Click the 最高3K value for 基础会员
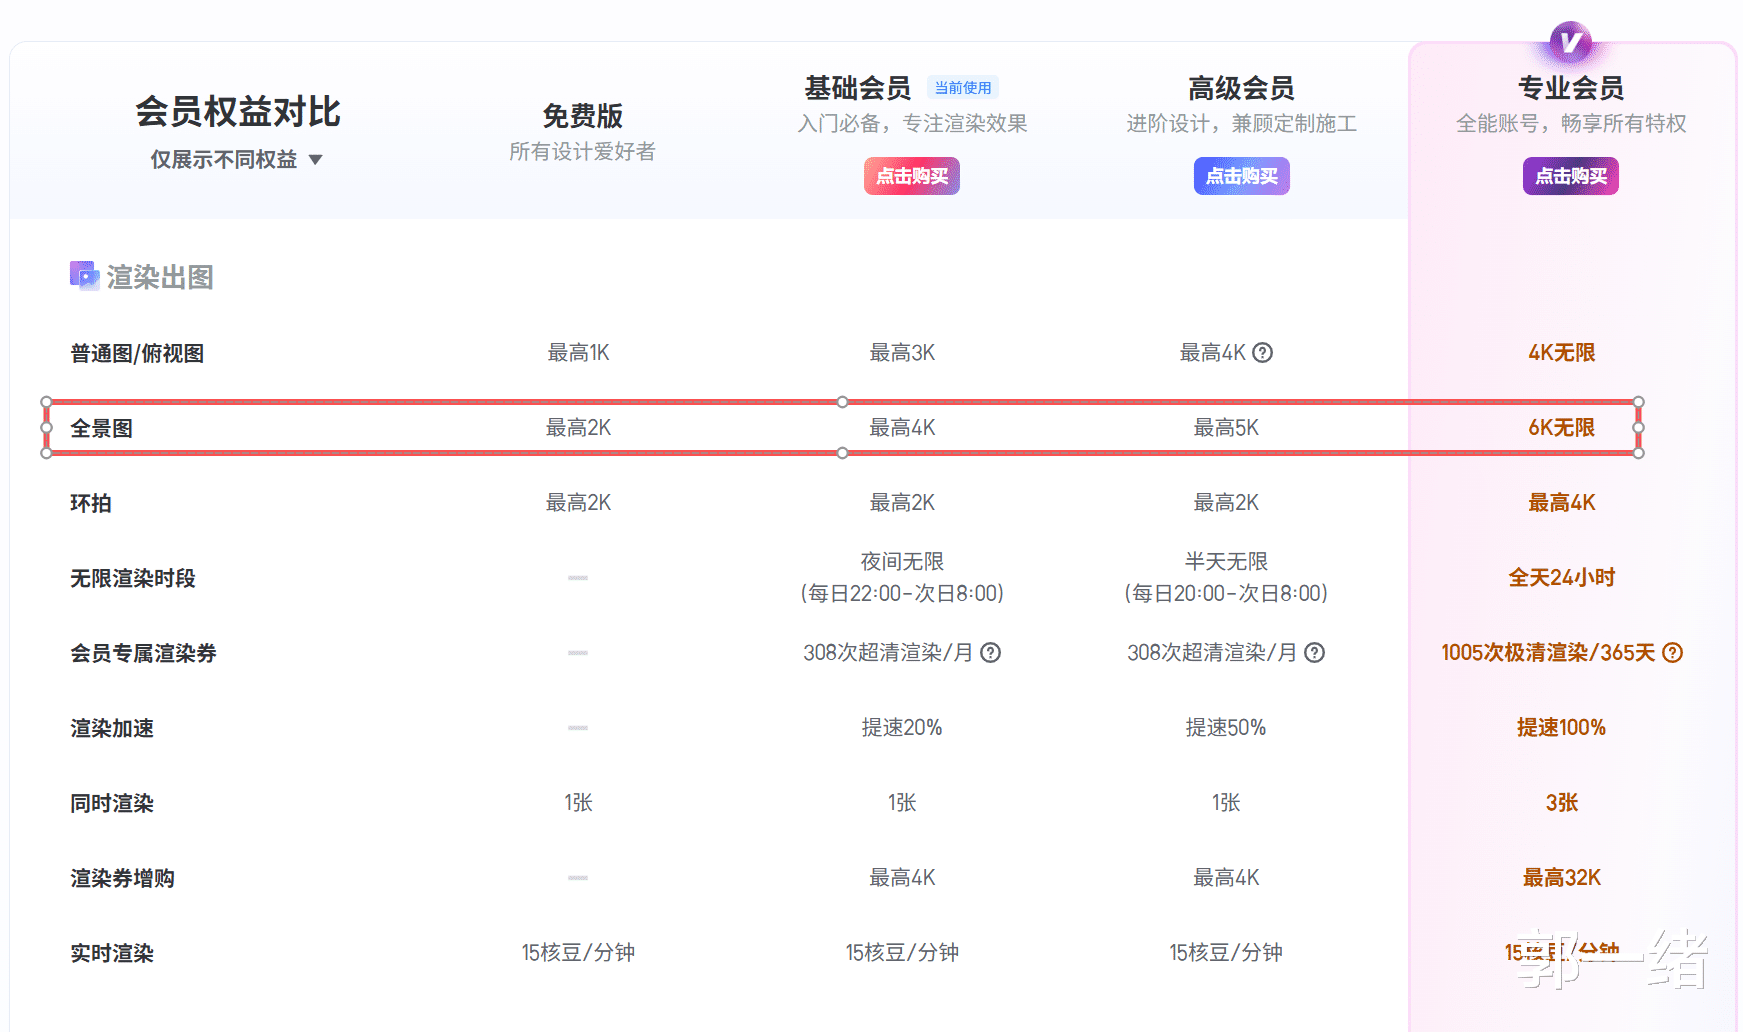The width and height of the screenshot is (1743, 1032). (x=902, y=353)
